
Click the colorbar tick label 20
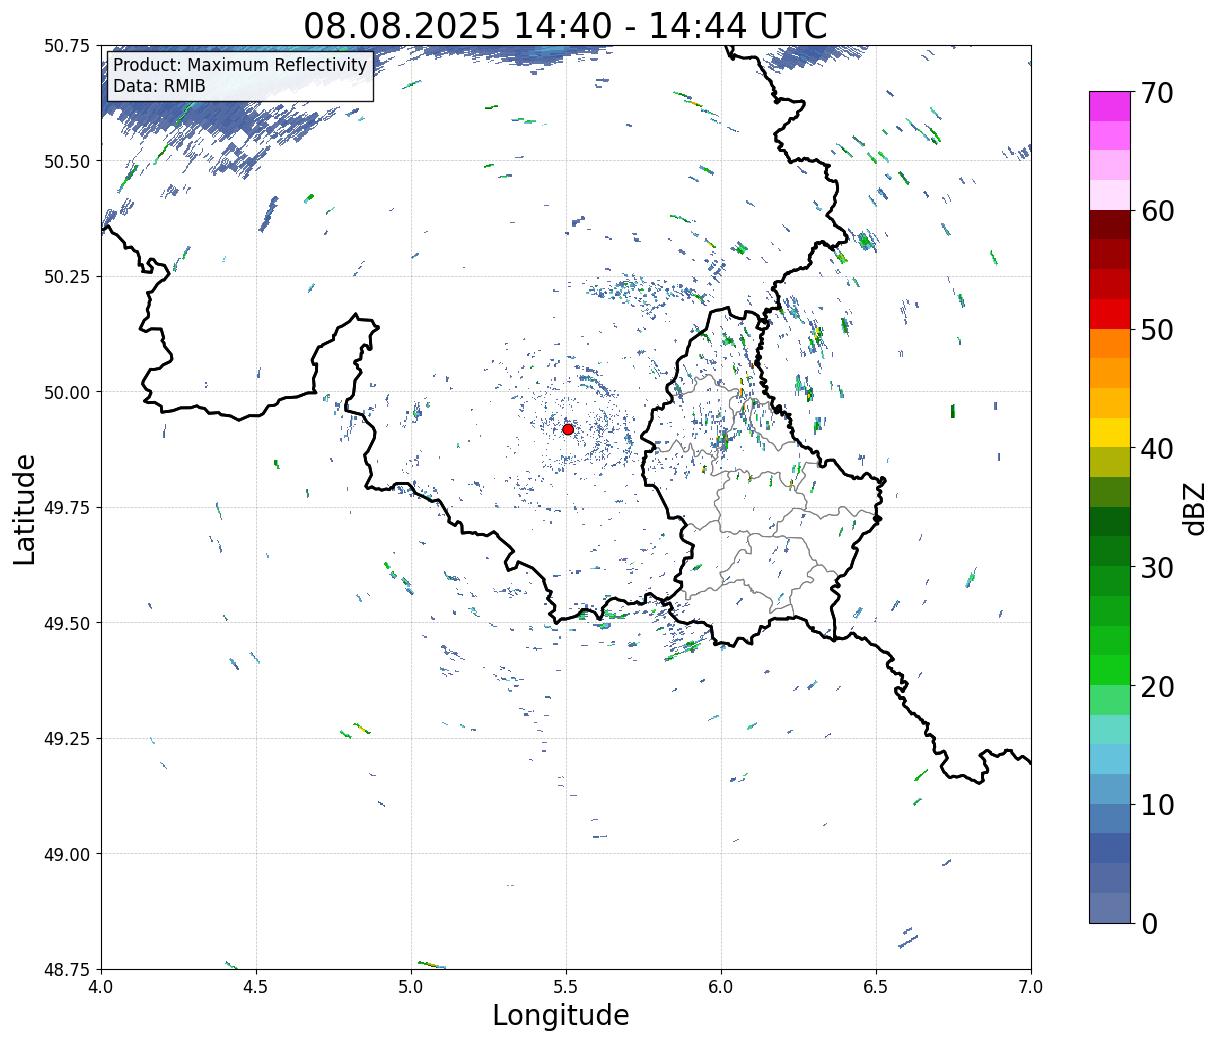[1156, 686]
